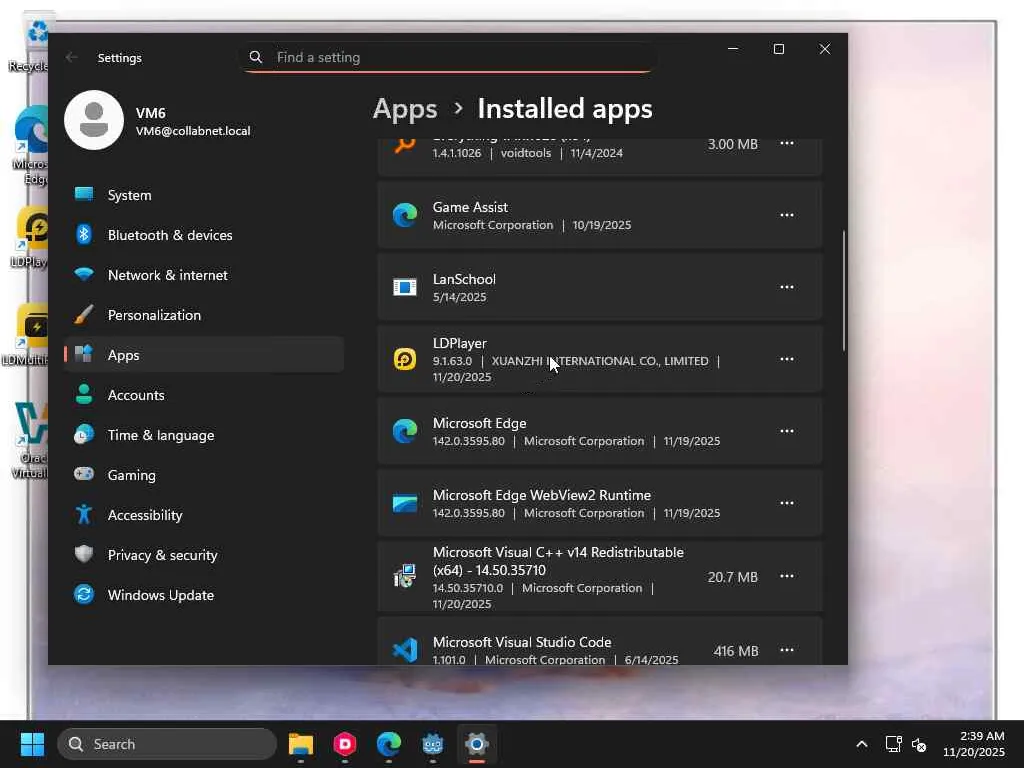Viewport: 1024px width, 768px height.
Task: Click the Time & language clock icon
Action: (84, 434)
